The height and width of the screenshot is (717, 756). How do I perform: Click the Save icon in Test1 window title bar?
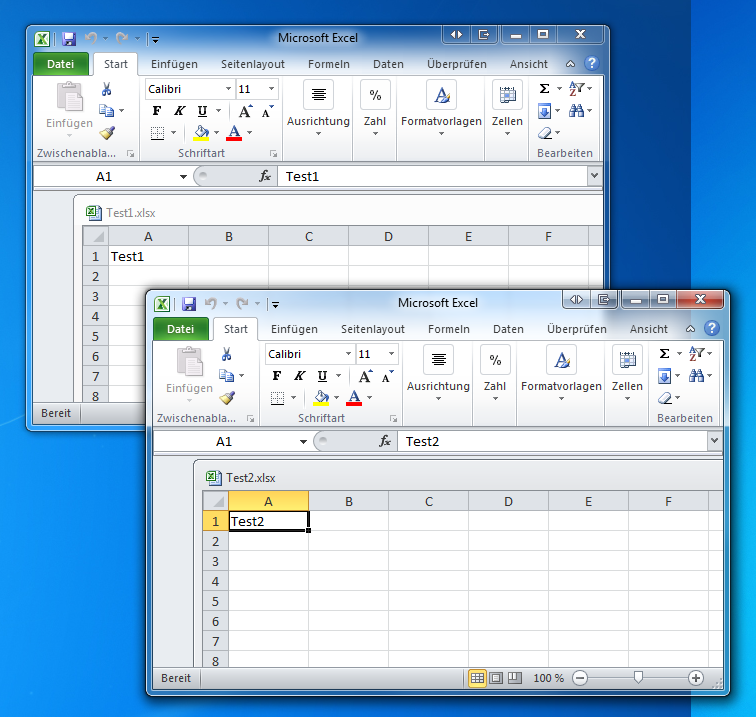coord(69,39)
